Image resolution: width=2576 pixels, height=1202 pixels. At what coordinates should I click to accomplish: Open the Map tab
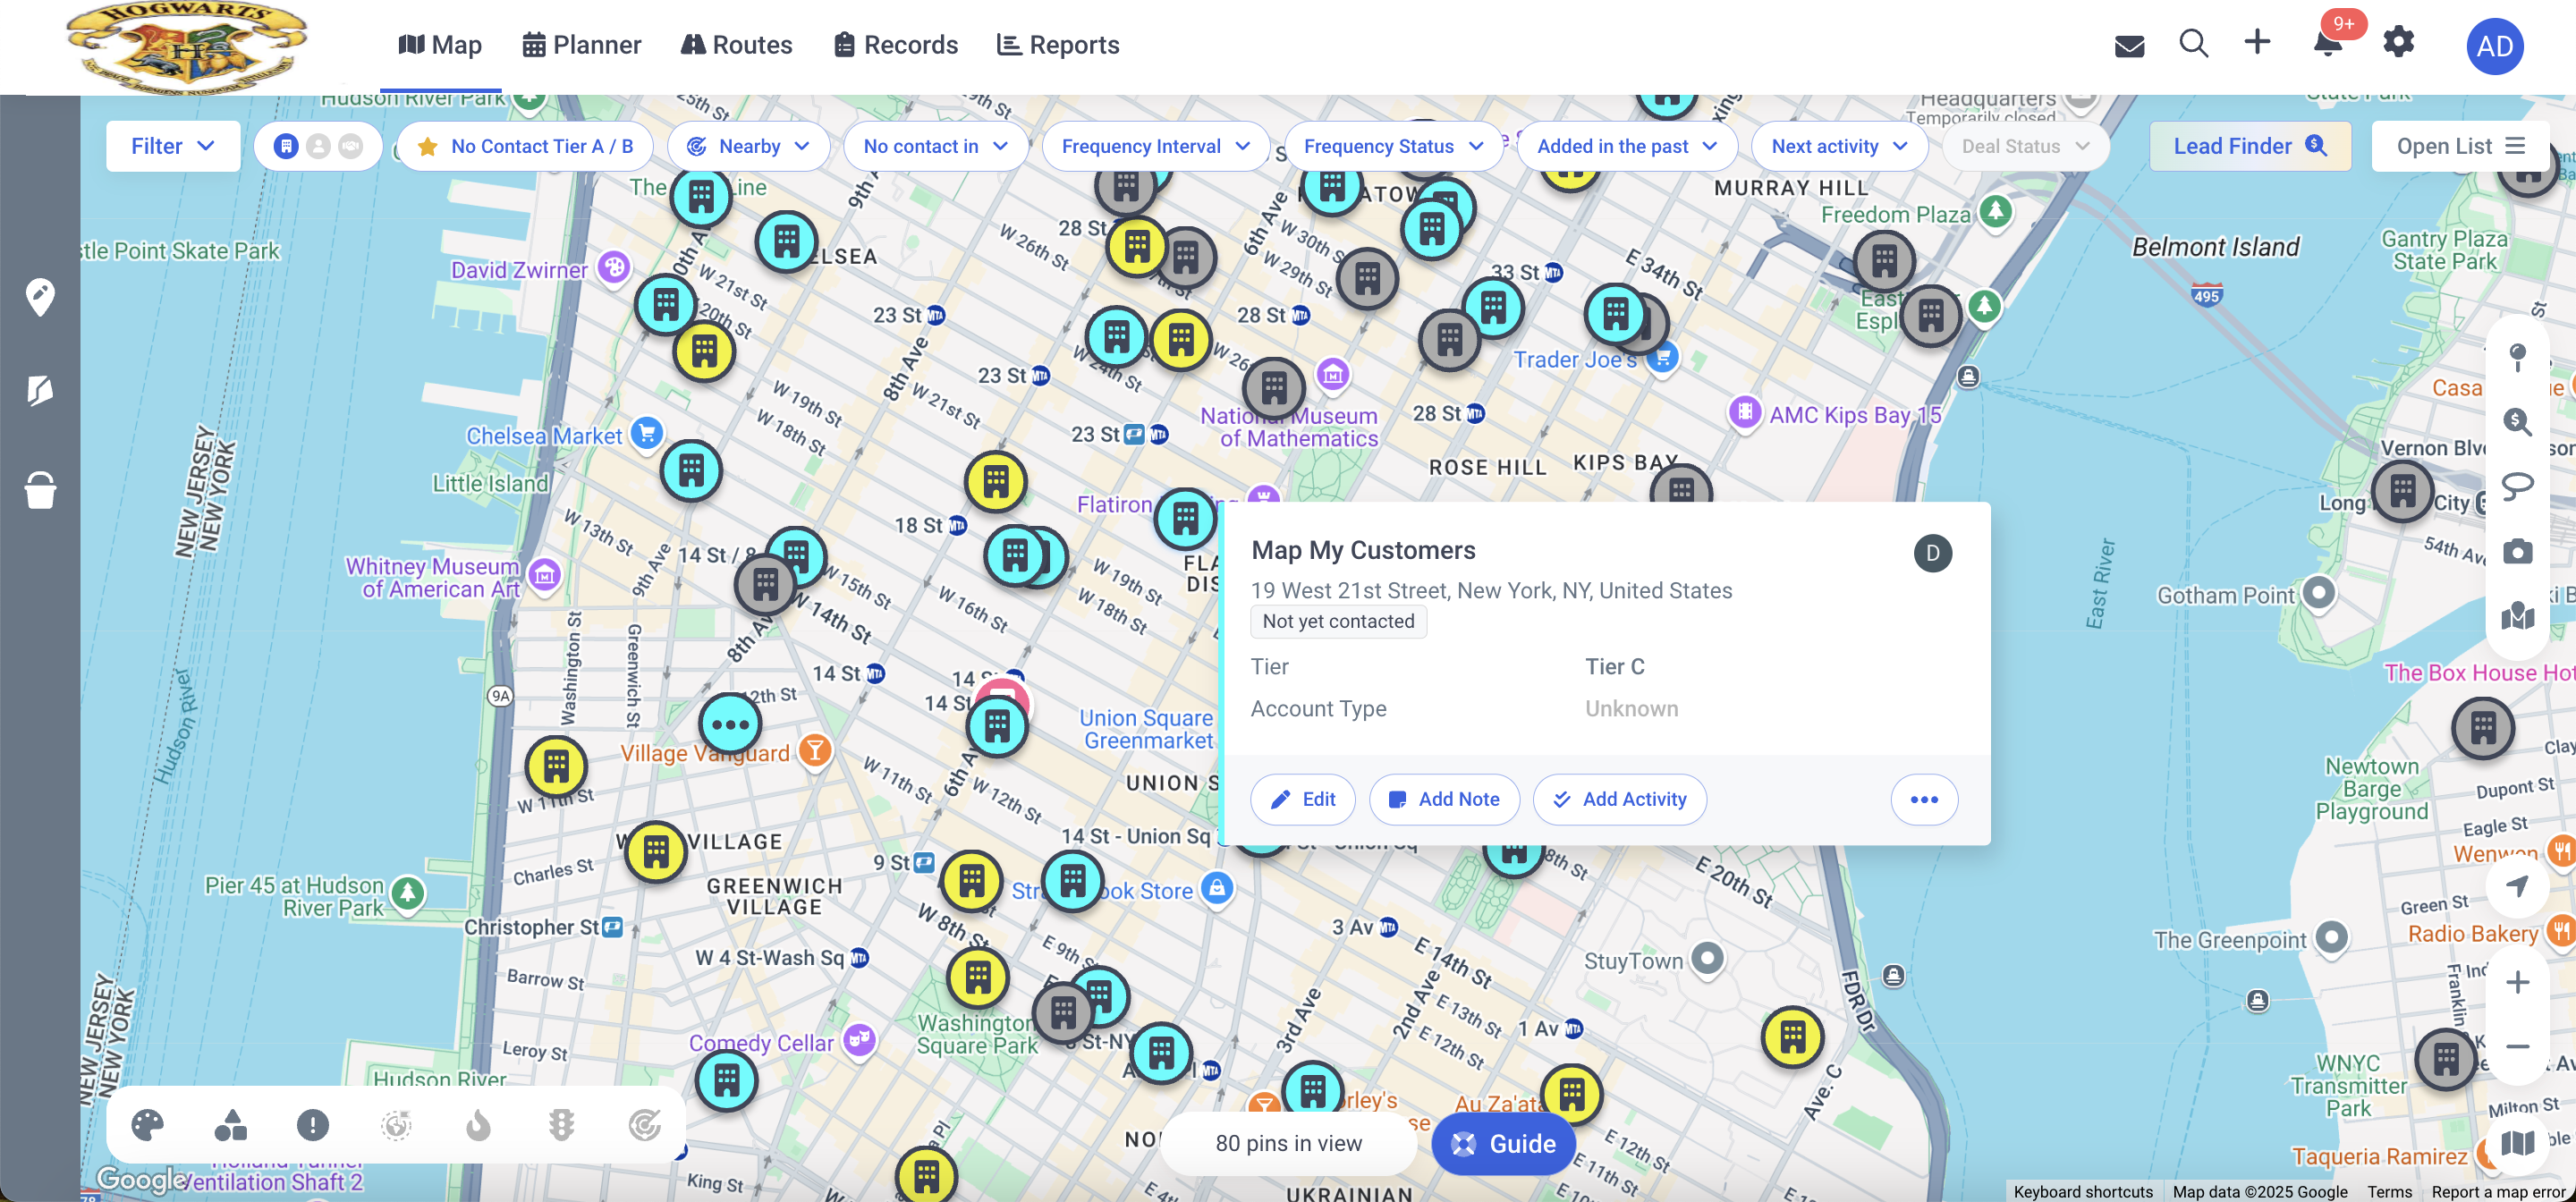(440, 45)
